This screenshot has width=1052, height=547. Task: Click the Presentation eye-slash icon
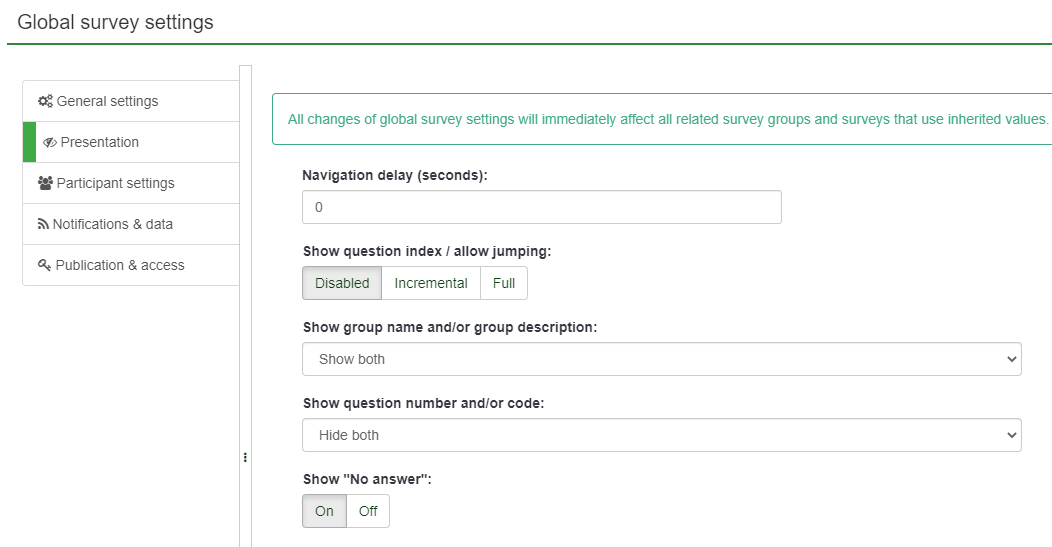[x=50, y=142]
